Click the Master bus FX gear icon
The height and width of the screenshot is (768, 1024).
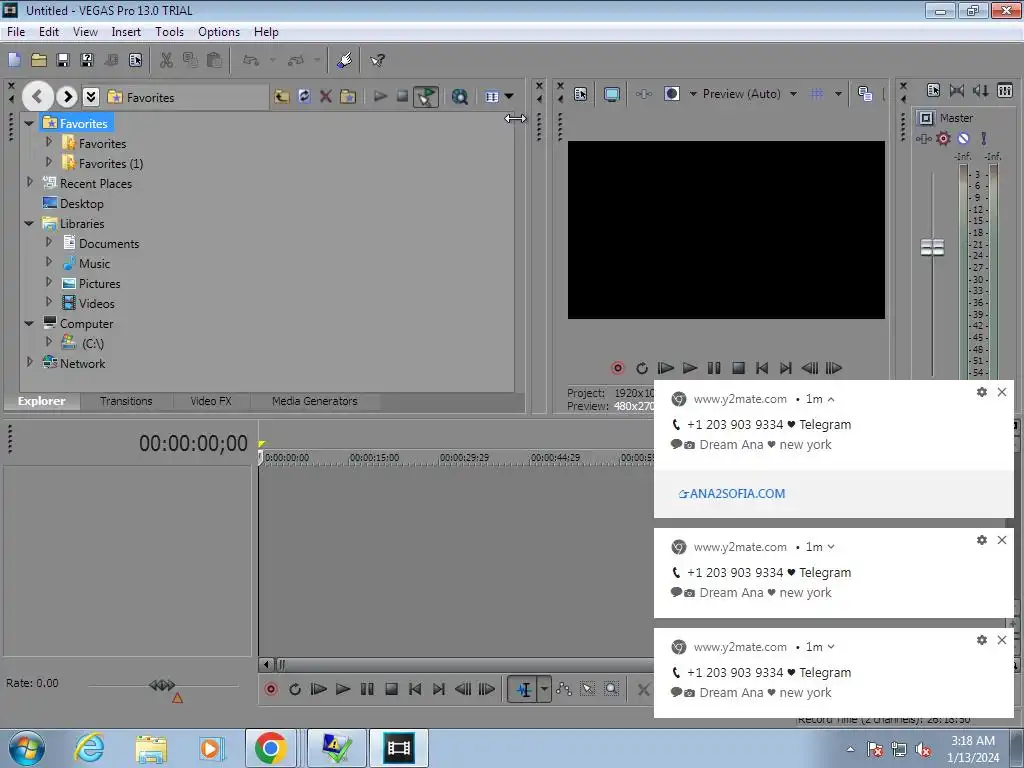943,138
